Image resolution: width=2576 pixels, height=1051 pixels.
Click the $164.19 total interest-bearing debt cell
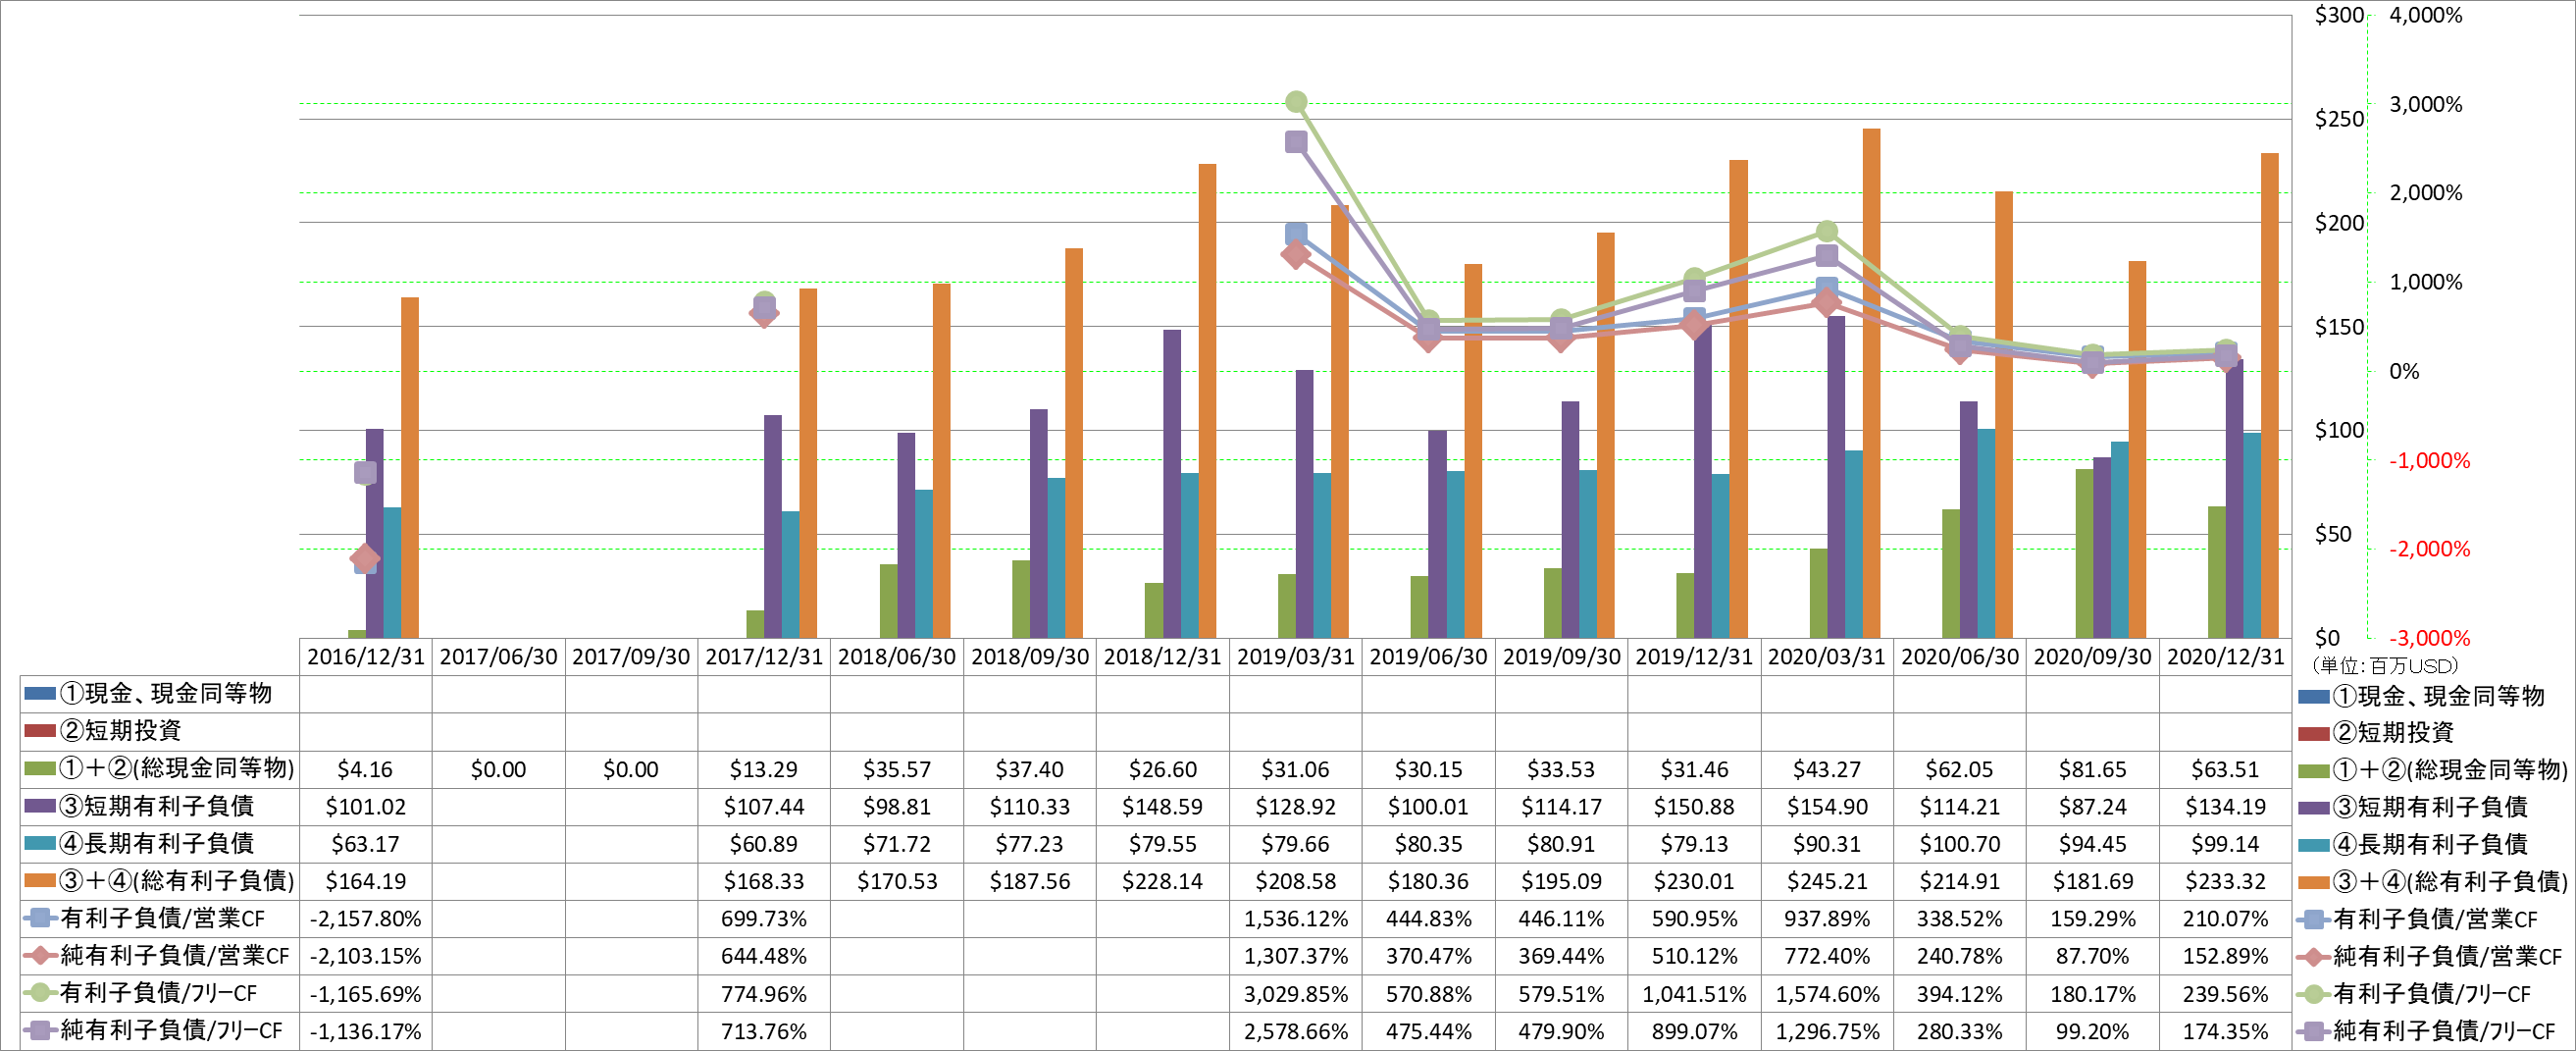365,881
